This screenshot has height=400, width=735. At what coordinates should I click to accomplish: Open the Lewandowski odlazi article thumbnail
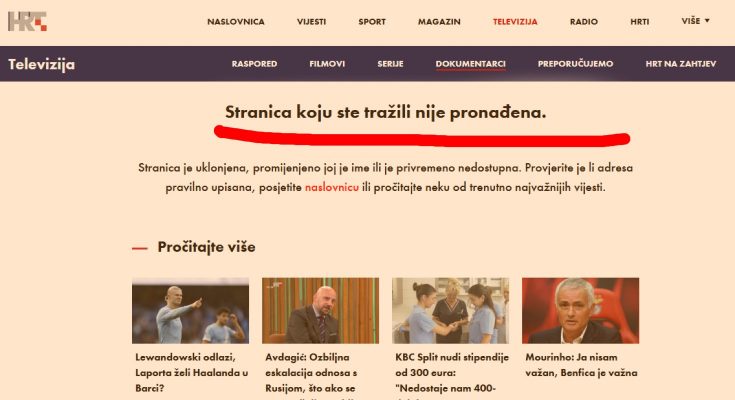coord(190,310)
